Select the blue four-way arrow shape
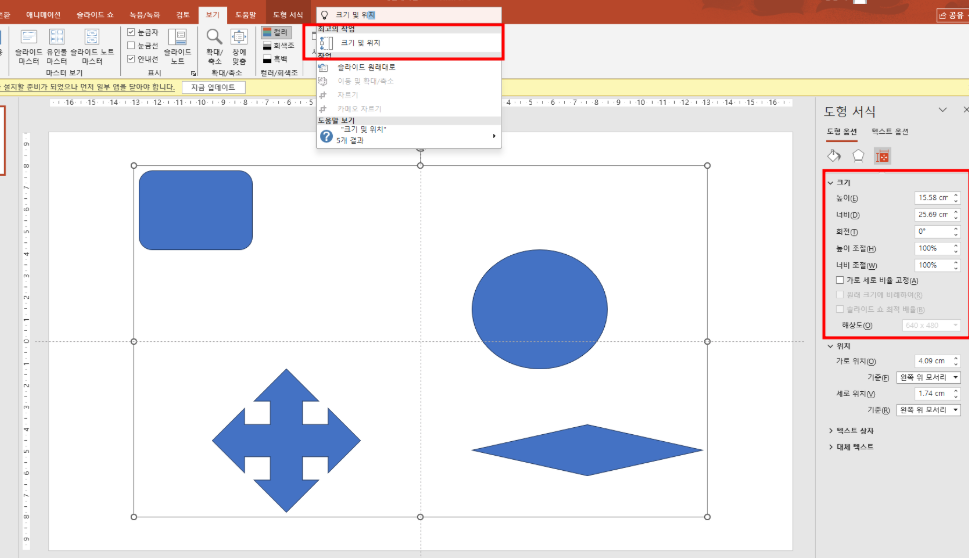Image resolution: width=969 pixels, height=558 pixels. [x=286, y=441]
